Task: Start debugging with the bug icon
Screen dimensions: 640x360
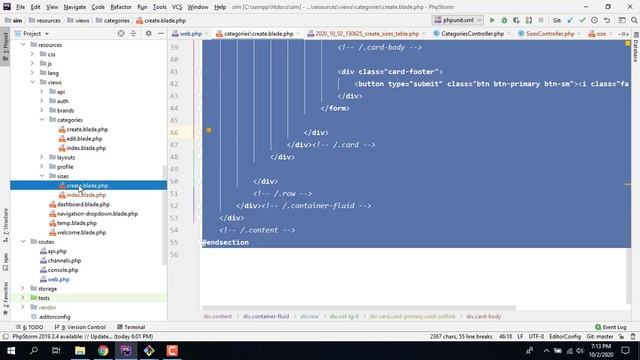Action: [x=504, y=20]
